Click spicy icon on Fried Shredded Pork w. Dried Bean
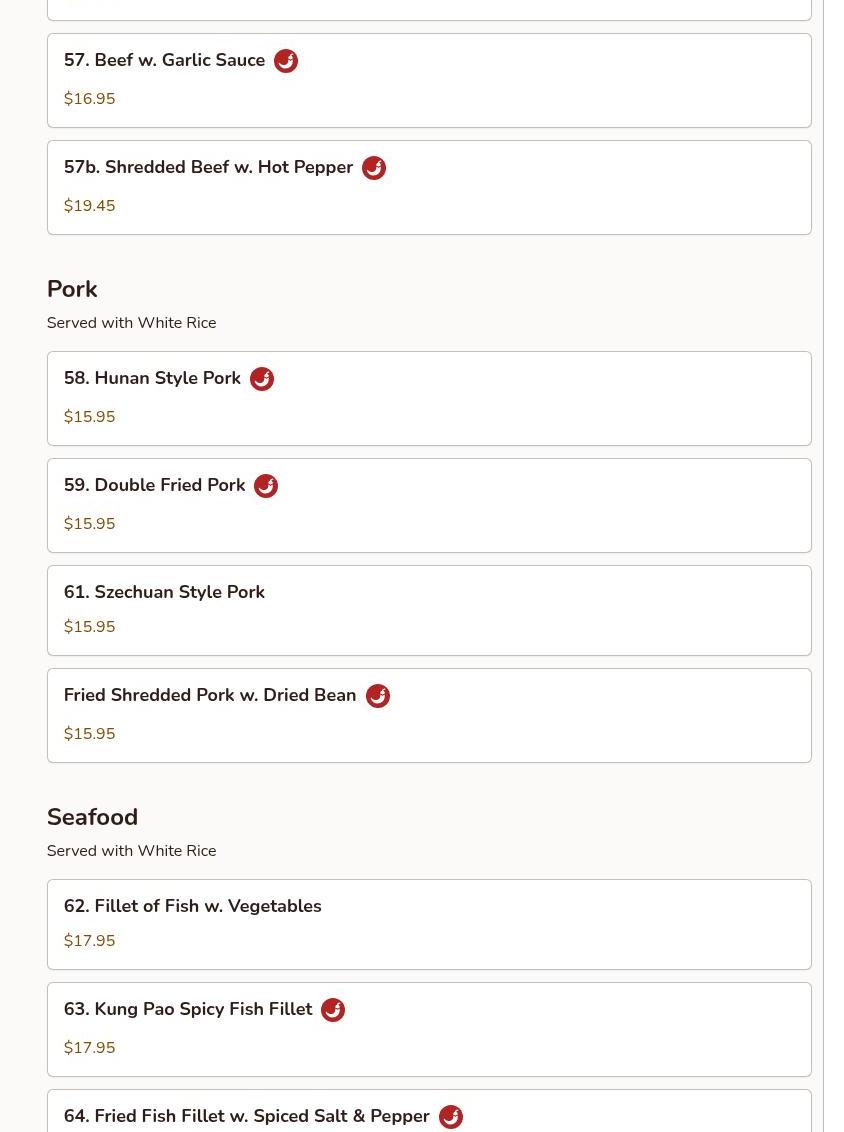The image size is (844, 1132). coord(378,696)
